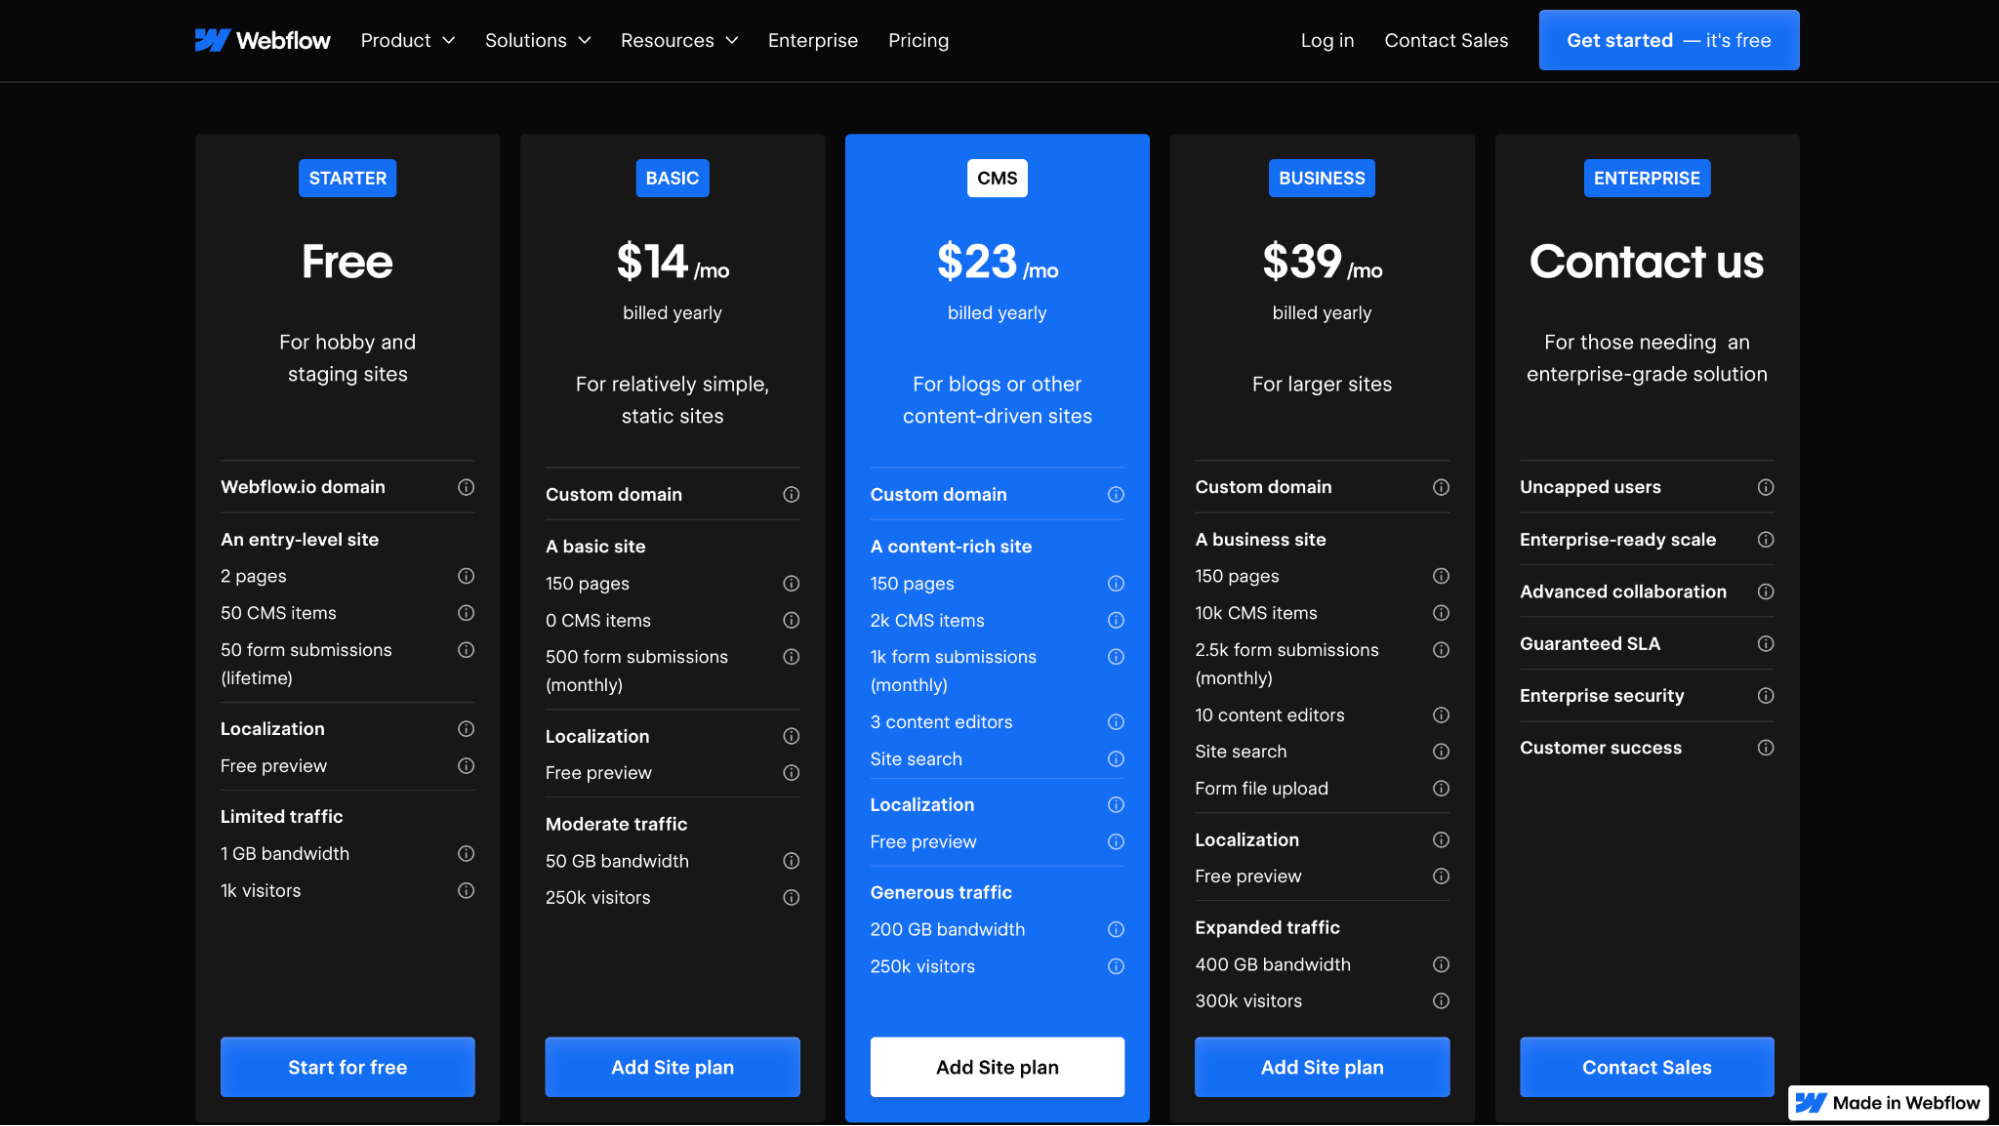Image resolution: width=1999 pixels, height=1126 pixels.
Task: Show info for Enterprise-ready scale
Action: [x=1766, y=540]
